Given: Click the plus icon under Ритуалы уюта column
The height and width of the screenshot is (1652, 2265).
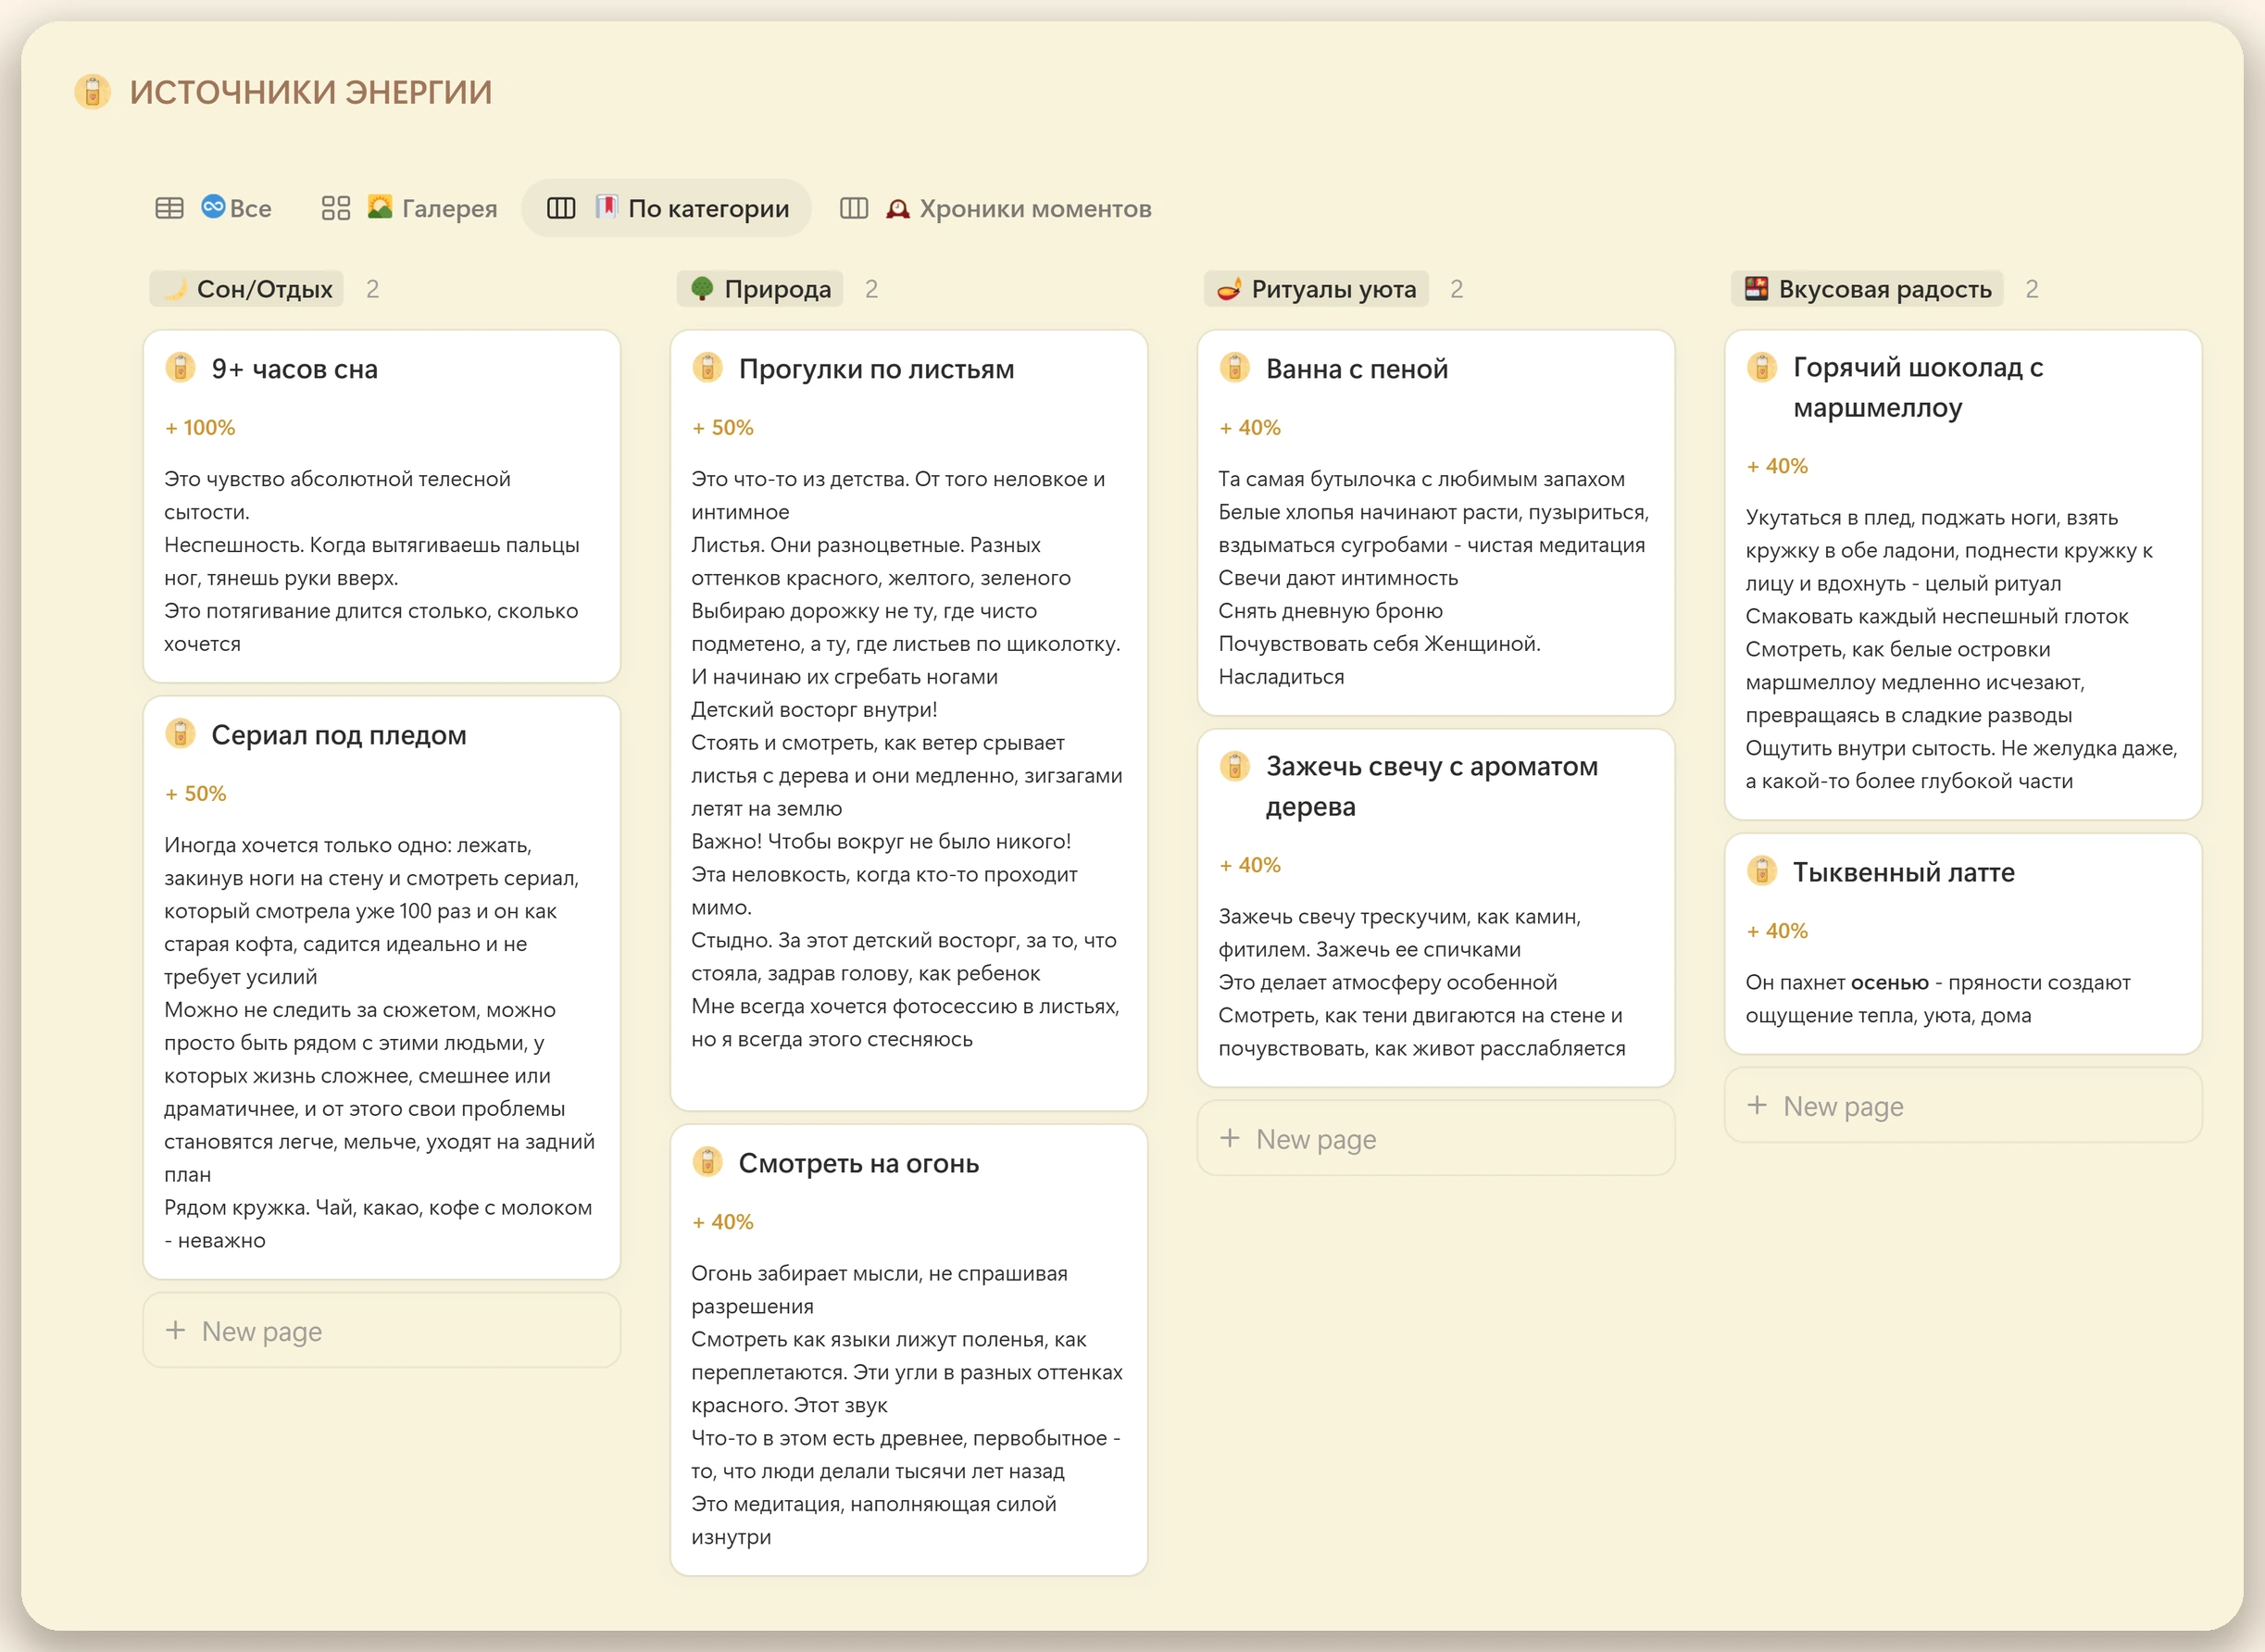Looking at the screenshot, I should (1230, 1138).
